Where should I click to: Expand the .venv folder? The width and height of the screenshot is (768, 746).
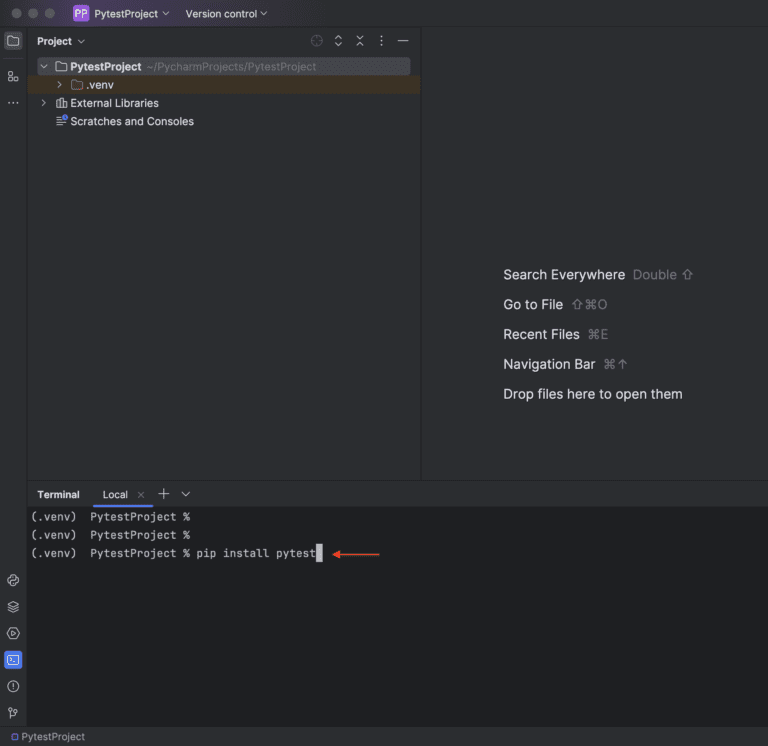[x=60, y=85]
